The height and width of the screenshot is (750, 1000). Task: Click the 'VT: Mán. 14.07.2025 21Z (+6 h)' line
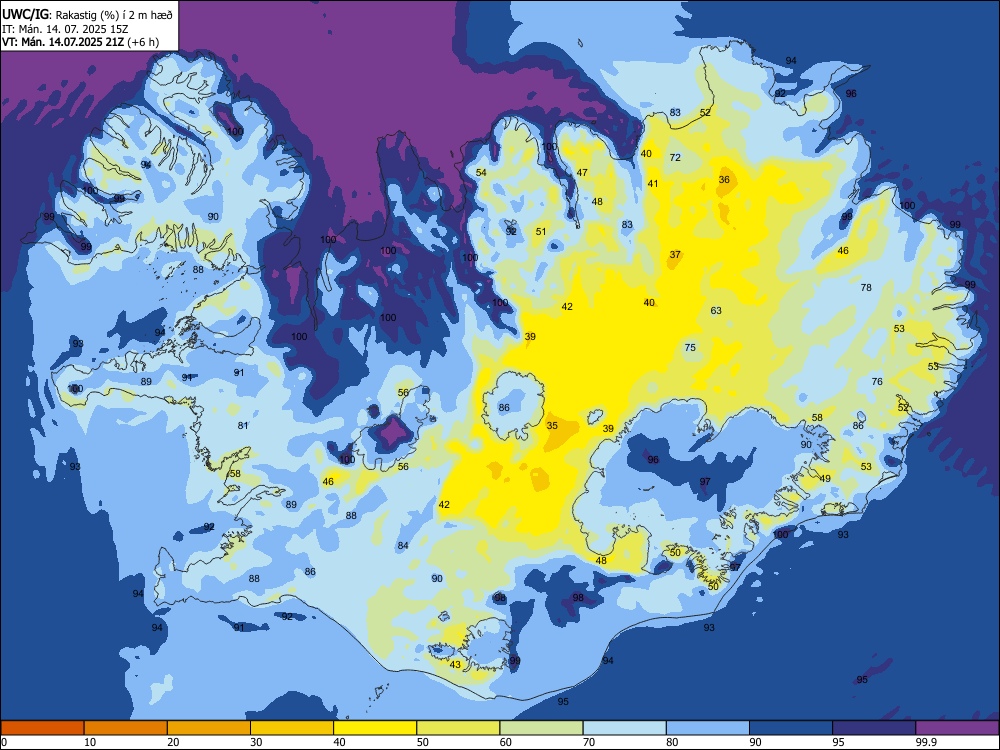pos(80,42)
